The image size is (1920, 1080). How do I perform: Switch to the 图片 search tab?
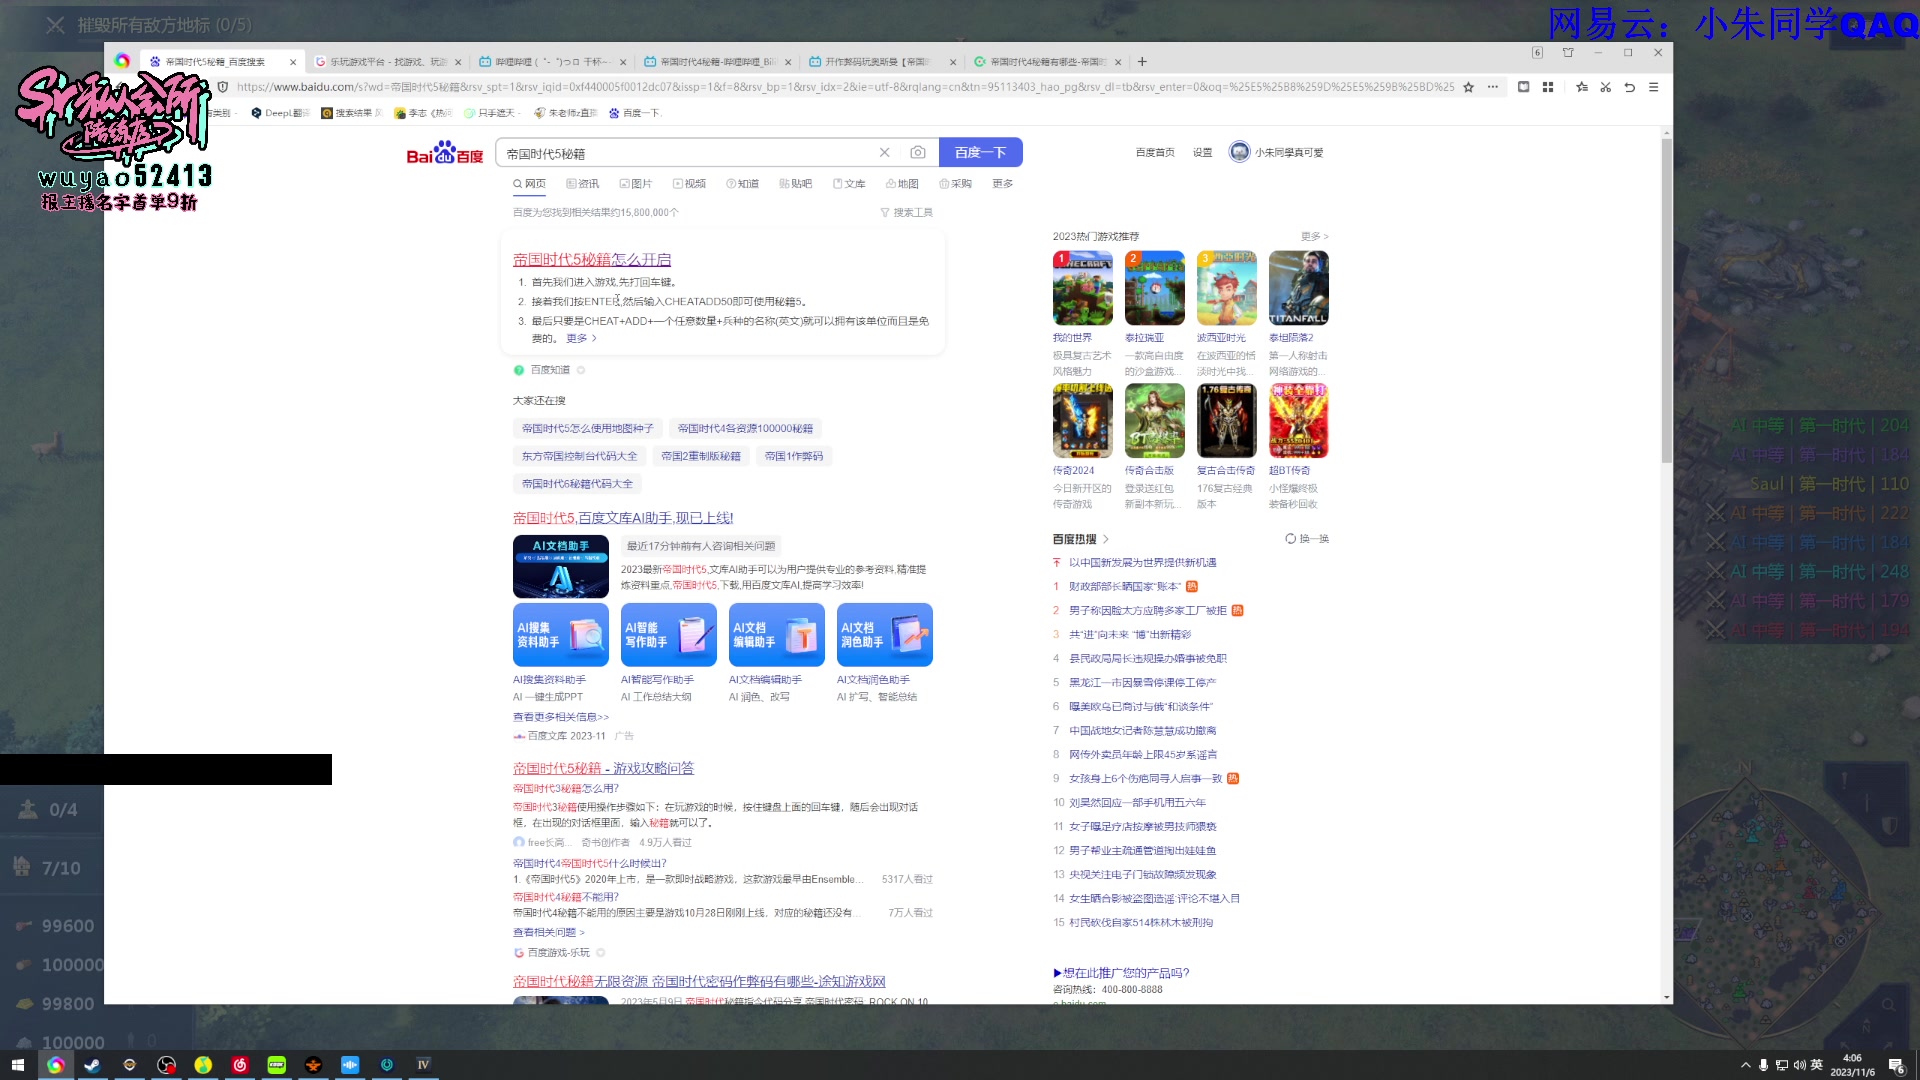635,184
